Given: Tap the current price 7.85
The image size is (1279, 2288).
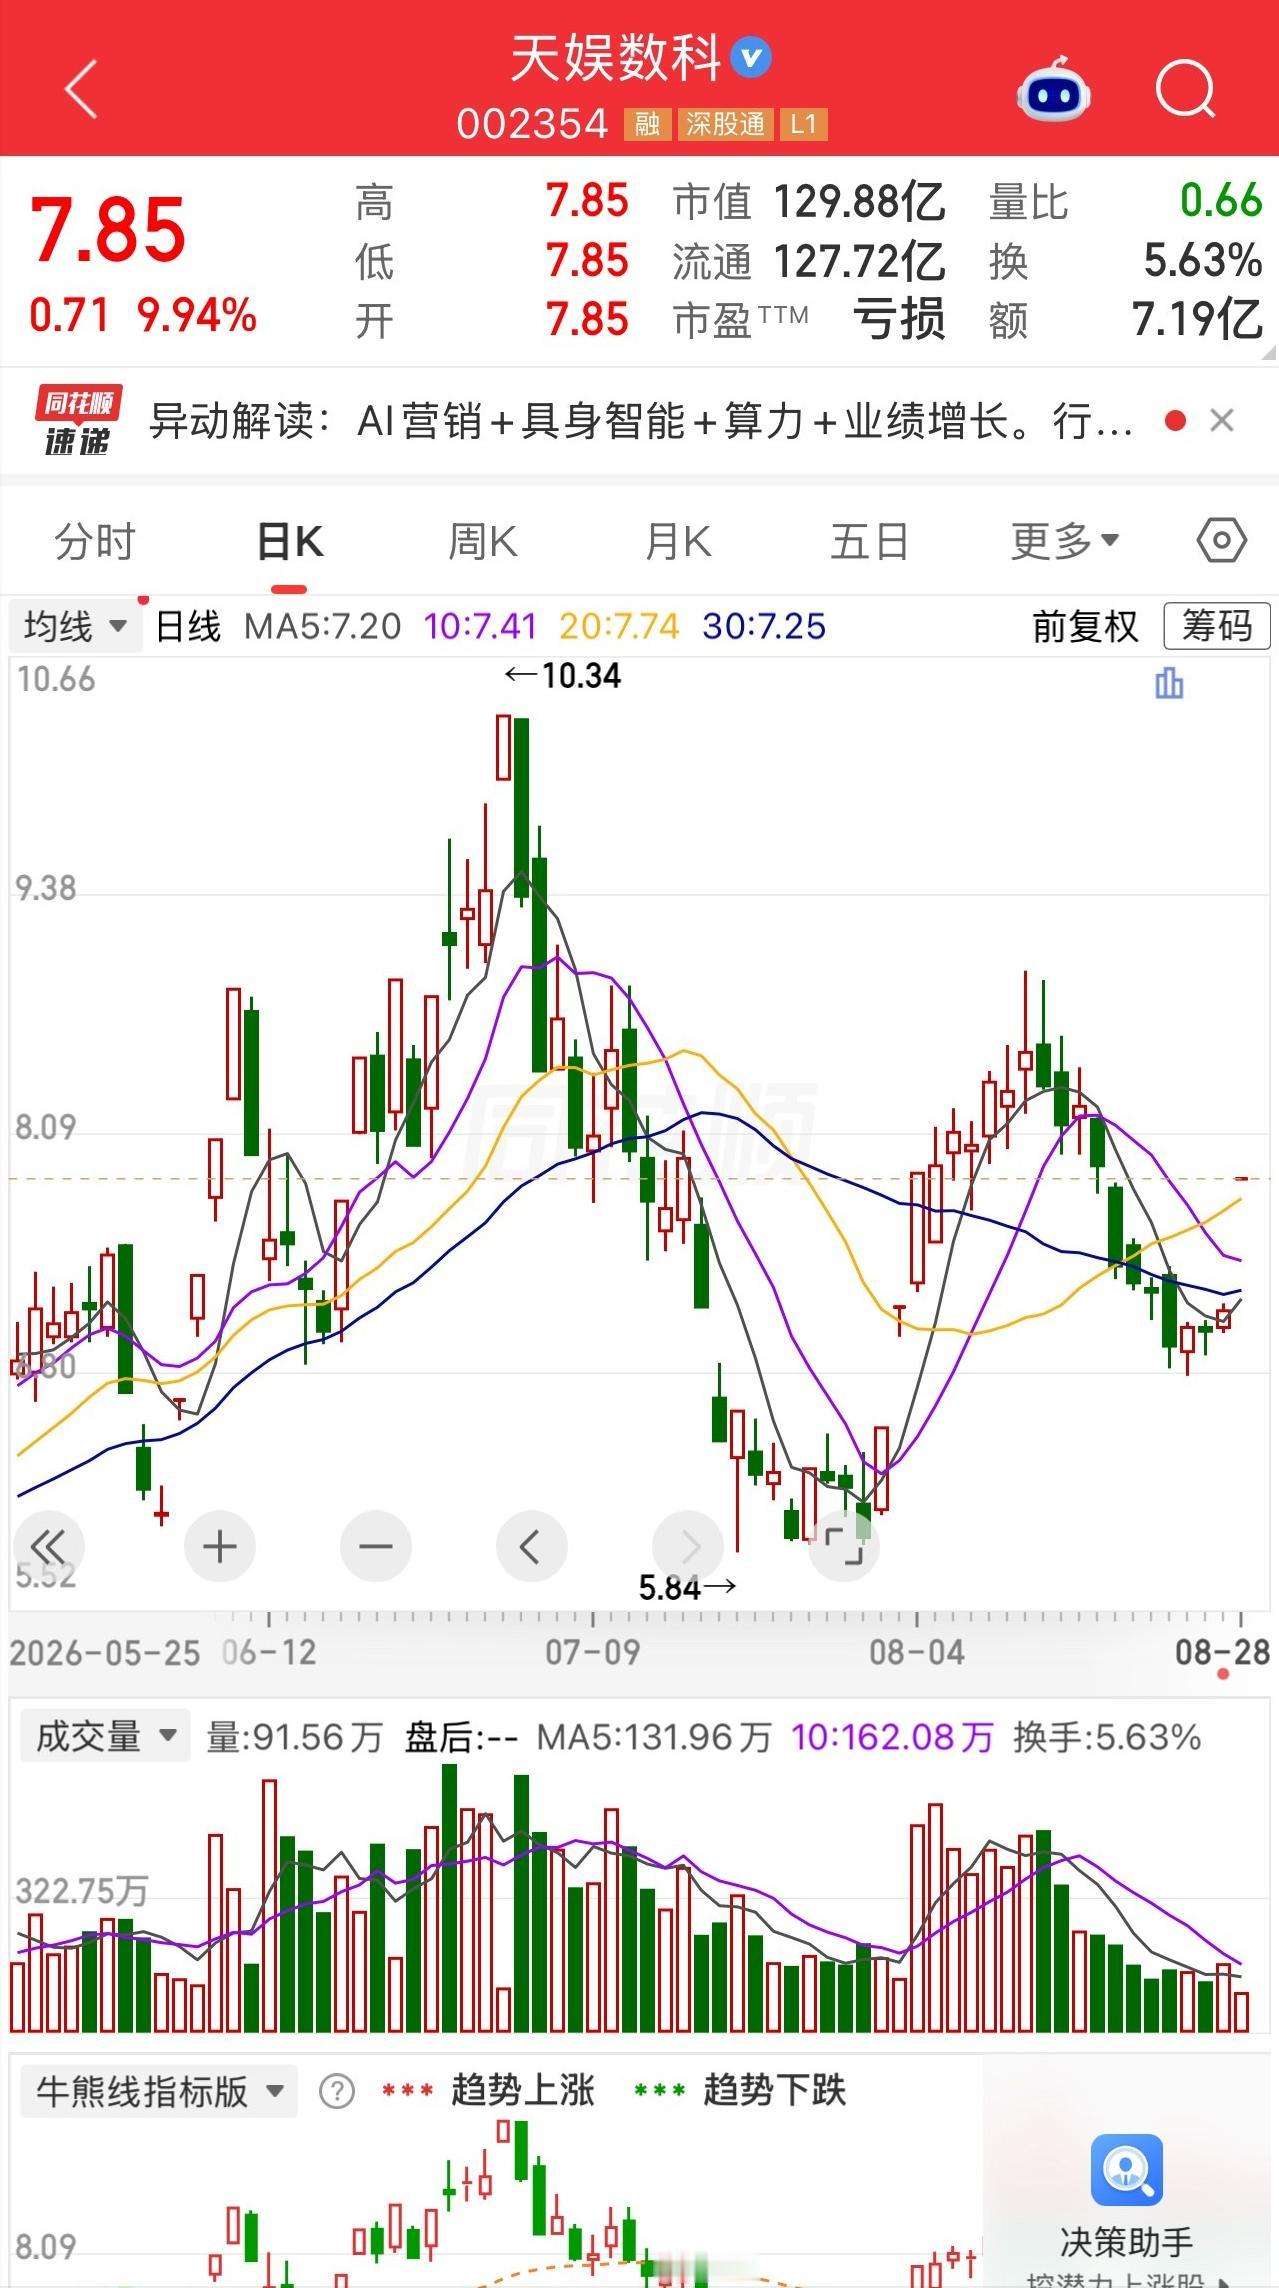Looking at the screenshot, I should point(108,230).
